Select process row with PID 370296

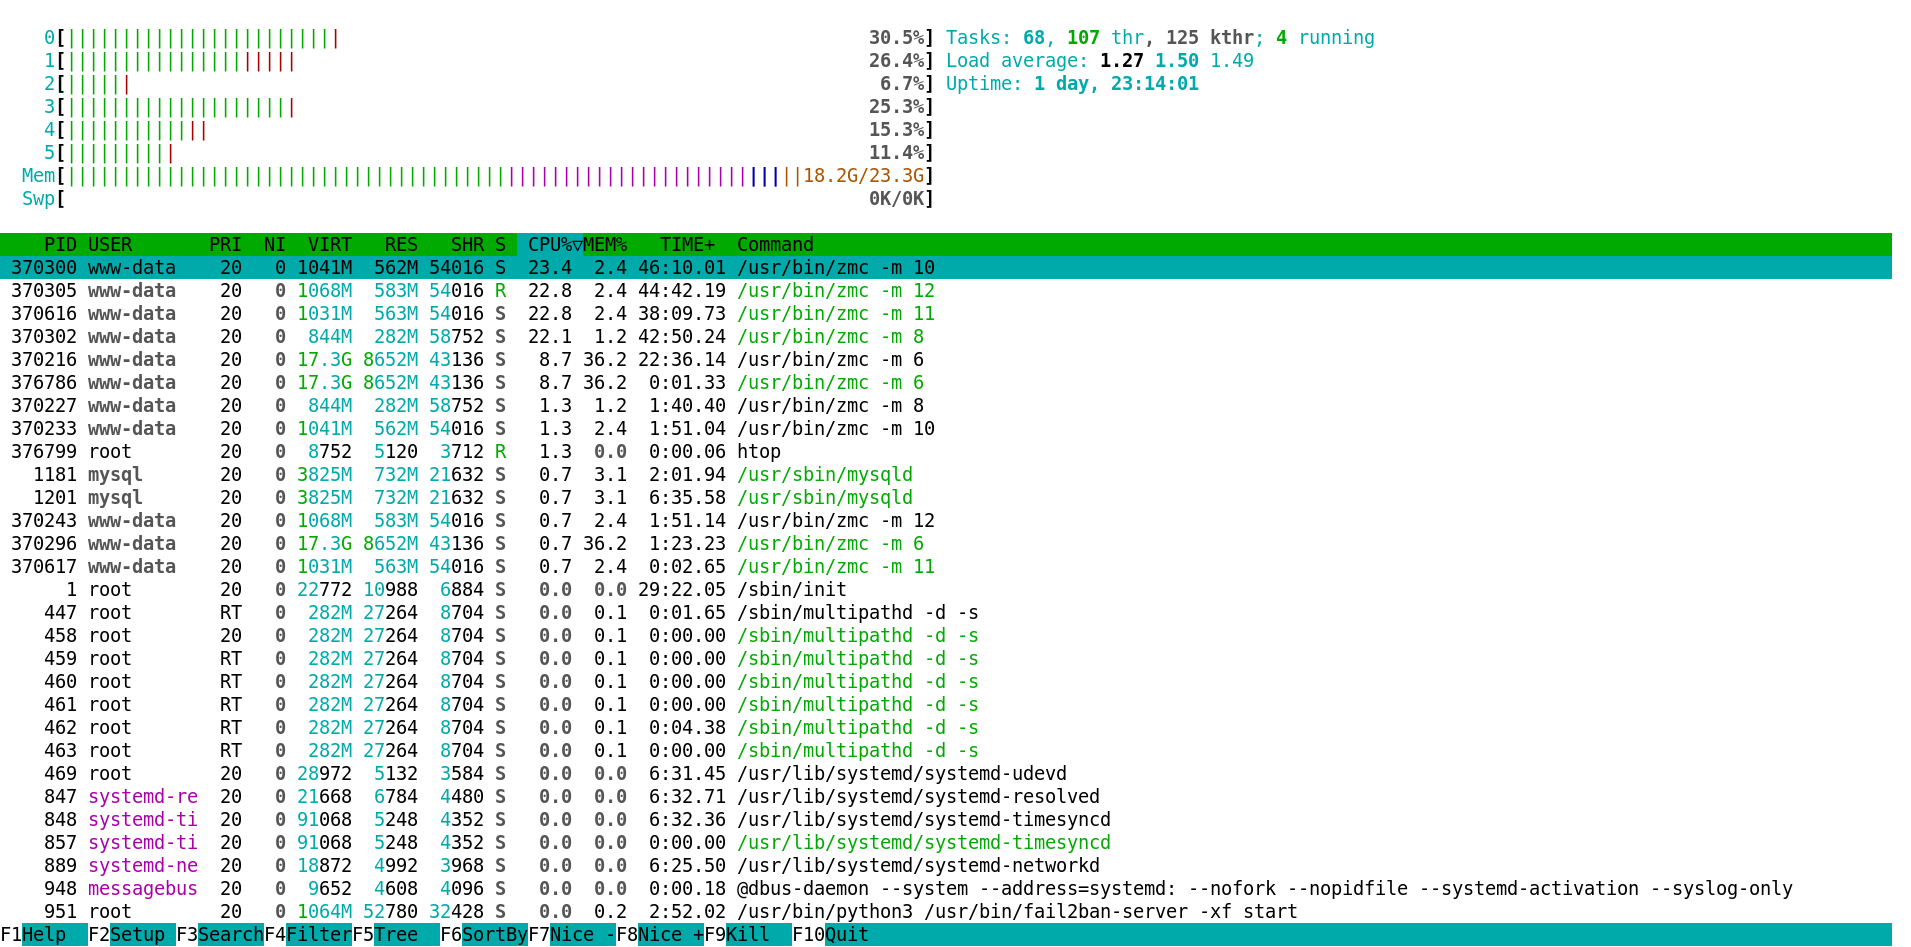946,544
